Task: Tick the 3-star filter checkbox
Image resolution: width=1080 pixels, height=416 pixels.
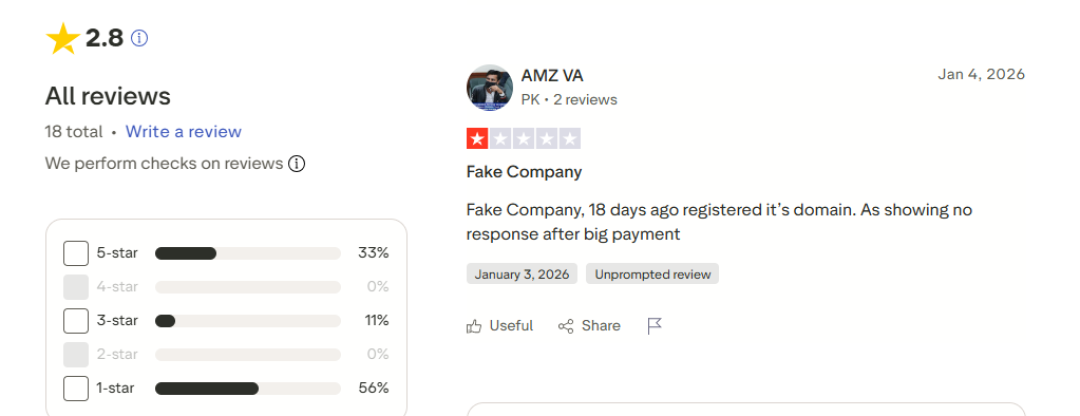Action: click(76, 321)
